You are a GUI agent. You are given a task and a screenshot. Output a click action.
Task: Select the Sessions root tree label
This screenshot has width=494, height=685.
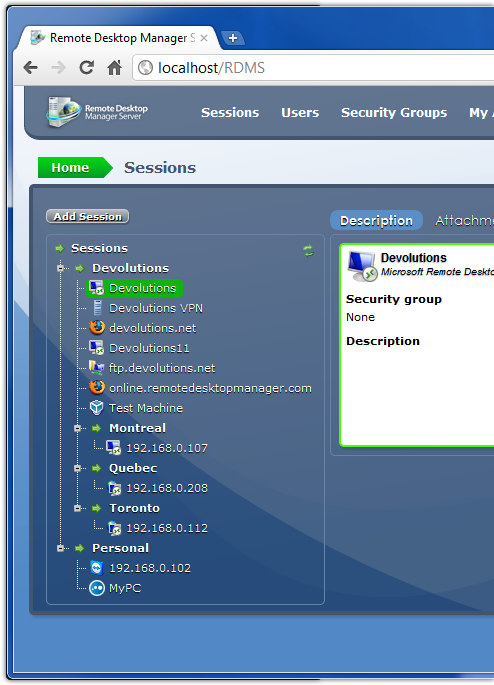pyautogui.click(x=100, y=248)
